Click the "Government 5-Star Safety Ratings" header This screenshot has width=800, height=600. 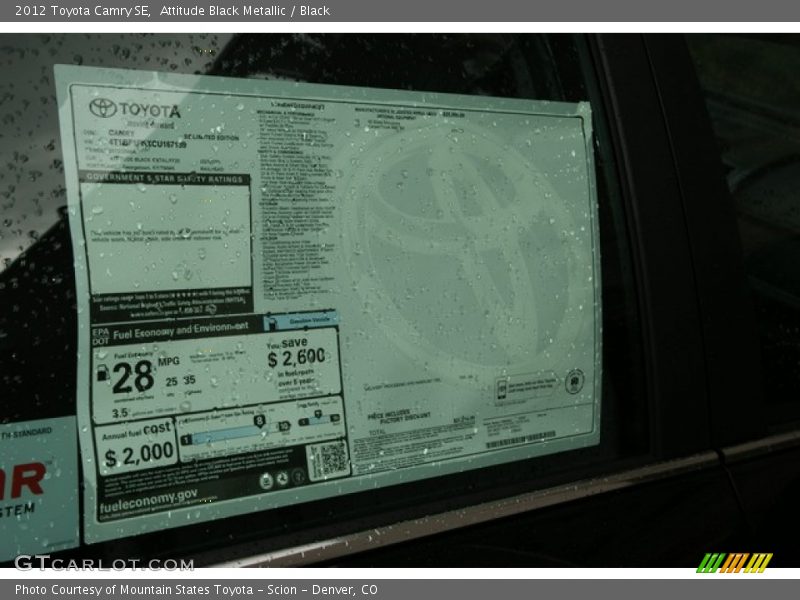pyautogui.click(x=164, y=178)
